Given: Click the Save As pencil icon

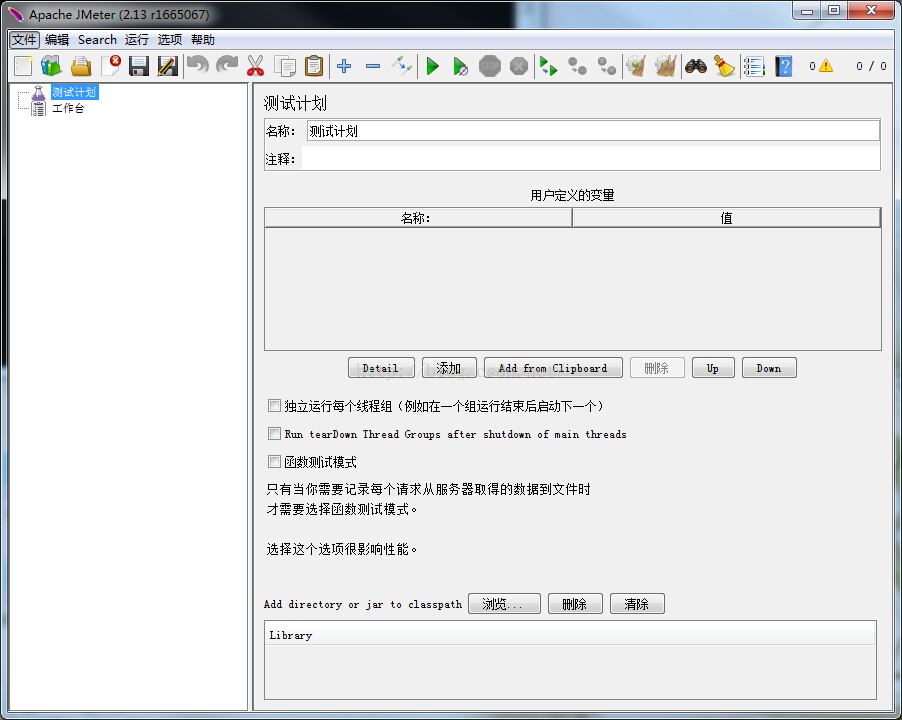Looking at the screenshot, I should pos(168,66).
